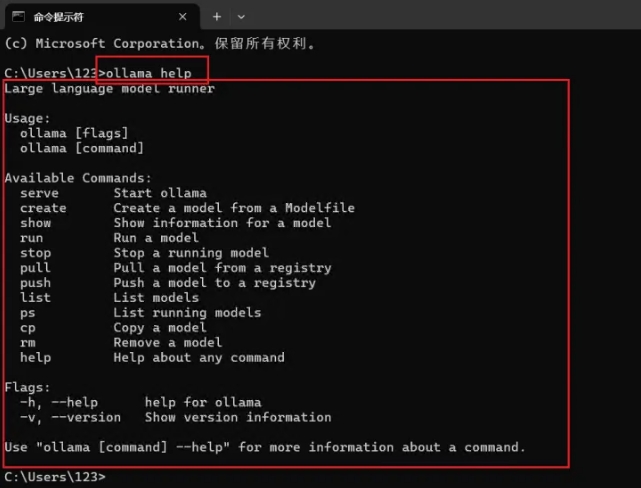Select the 命令提示符 tab title

pyautogui.click(x=58, y=17)
